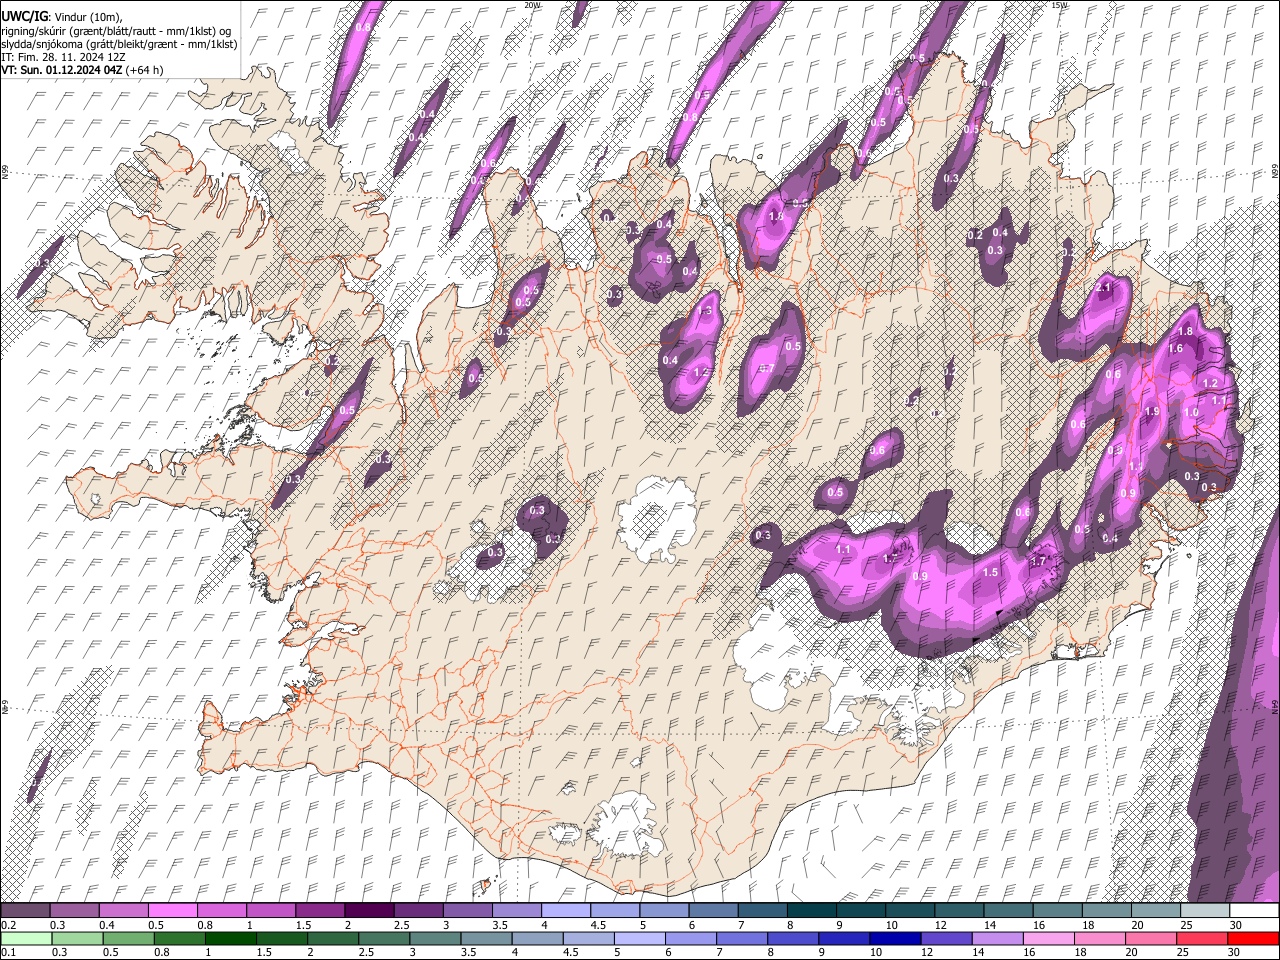Click the 1.5 precipitation value on map
The width and height of the screenshot is (1280, 960).
pos(991,572)
